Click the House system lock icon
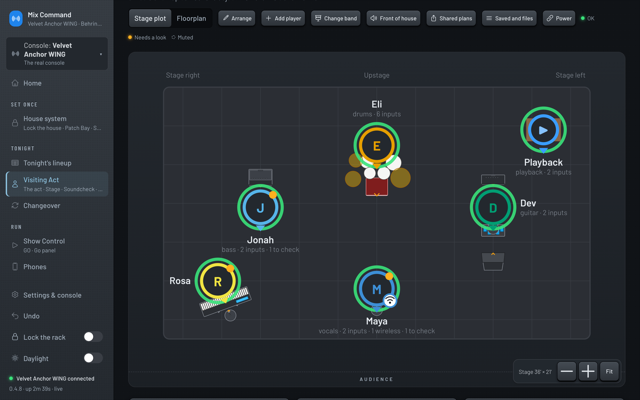This screenshot has width=640, height=400. 15,123
